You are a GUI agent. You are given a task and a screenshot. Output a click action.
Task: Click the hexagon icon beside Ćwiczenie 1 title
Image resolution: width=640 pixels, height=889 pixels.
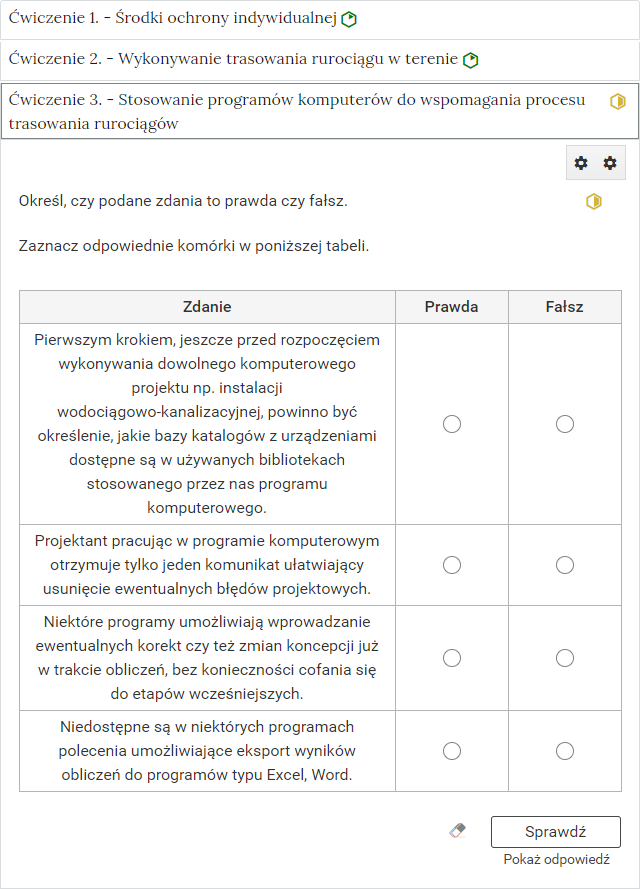coord(348,18)
